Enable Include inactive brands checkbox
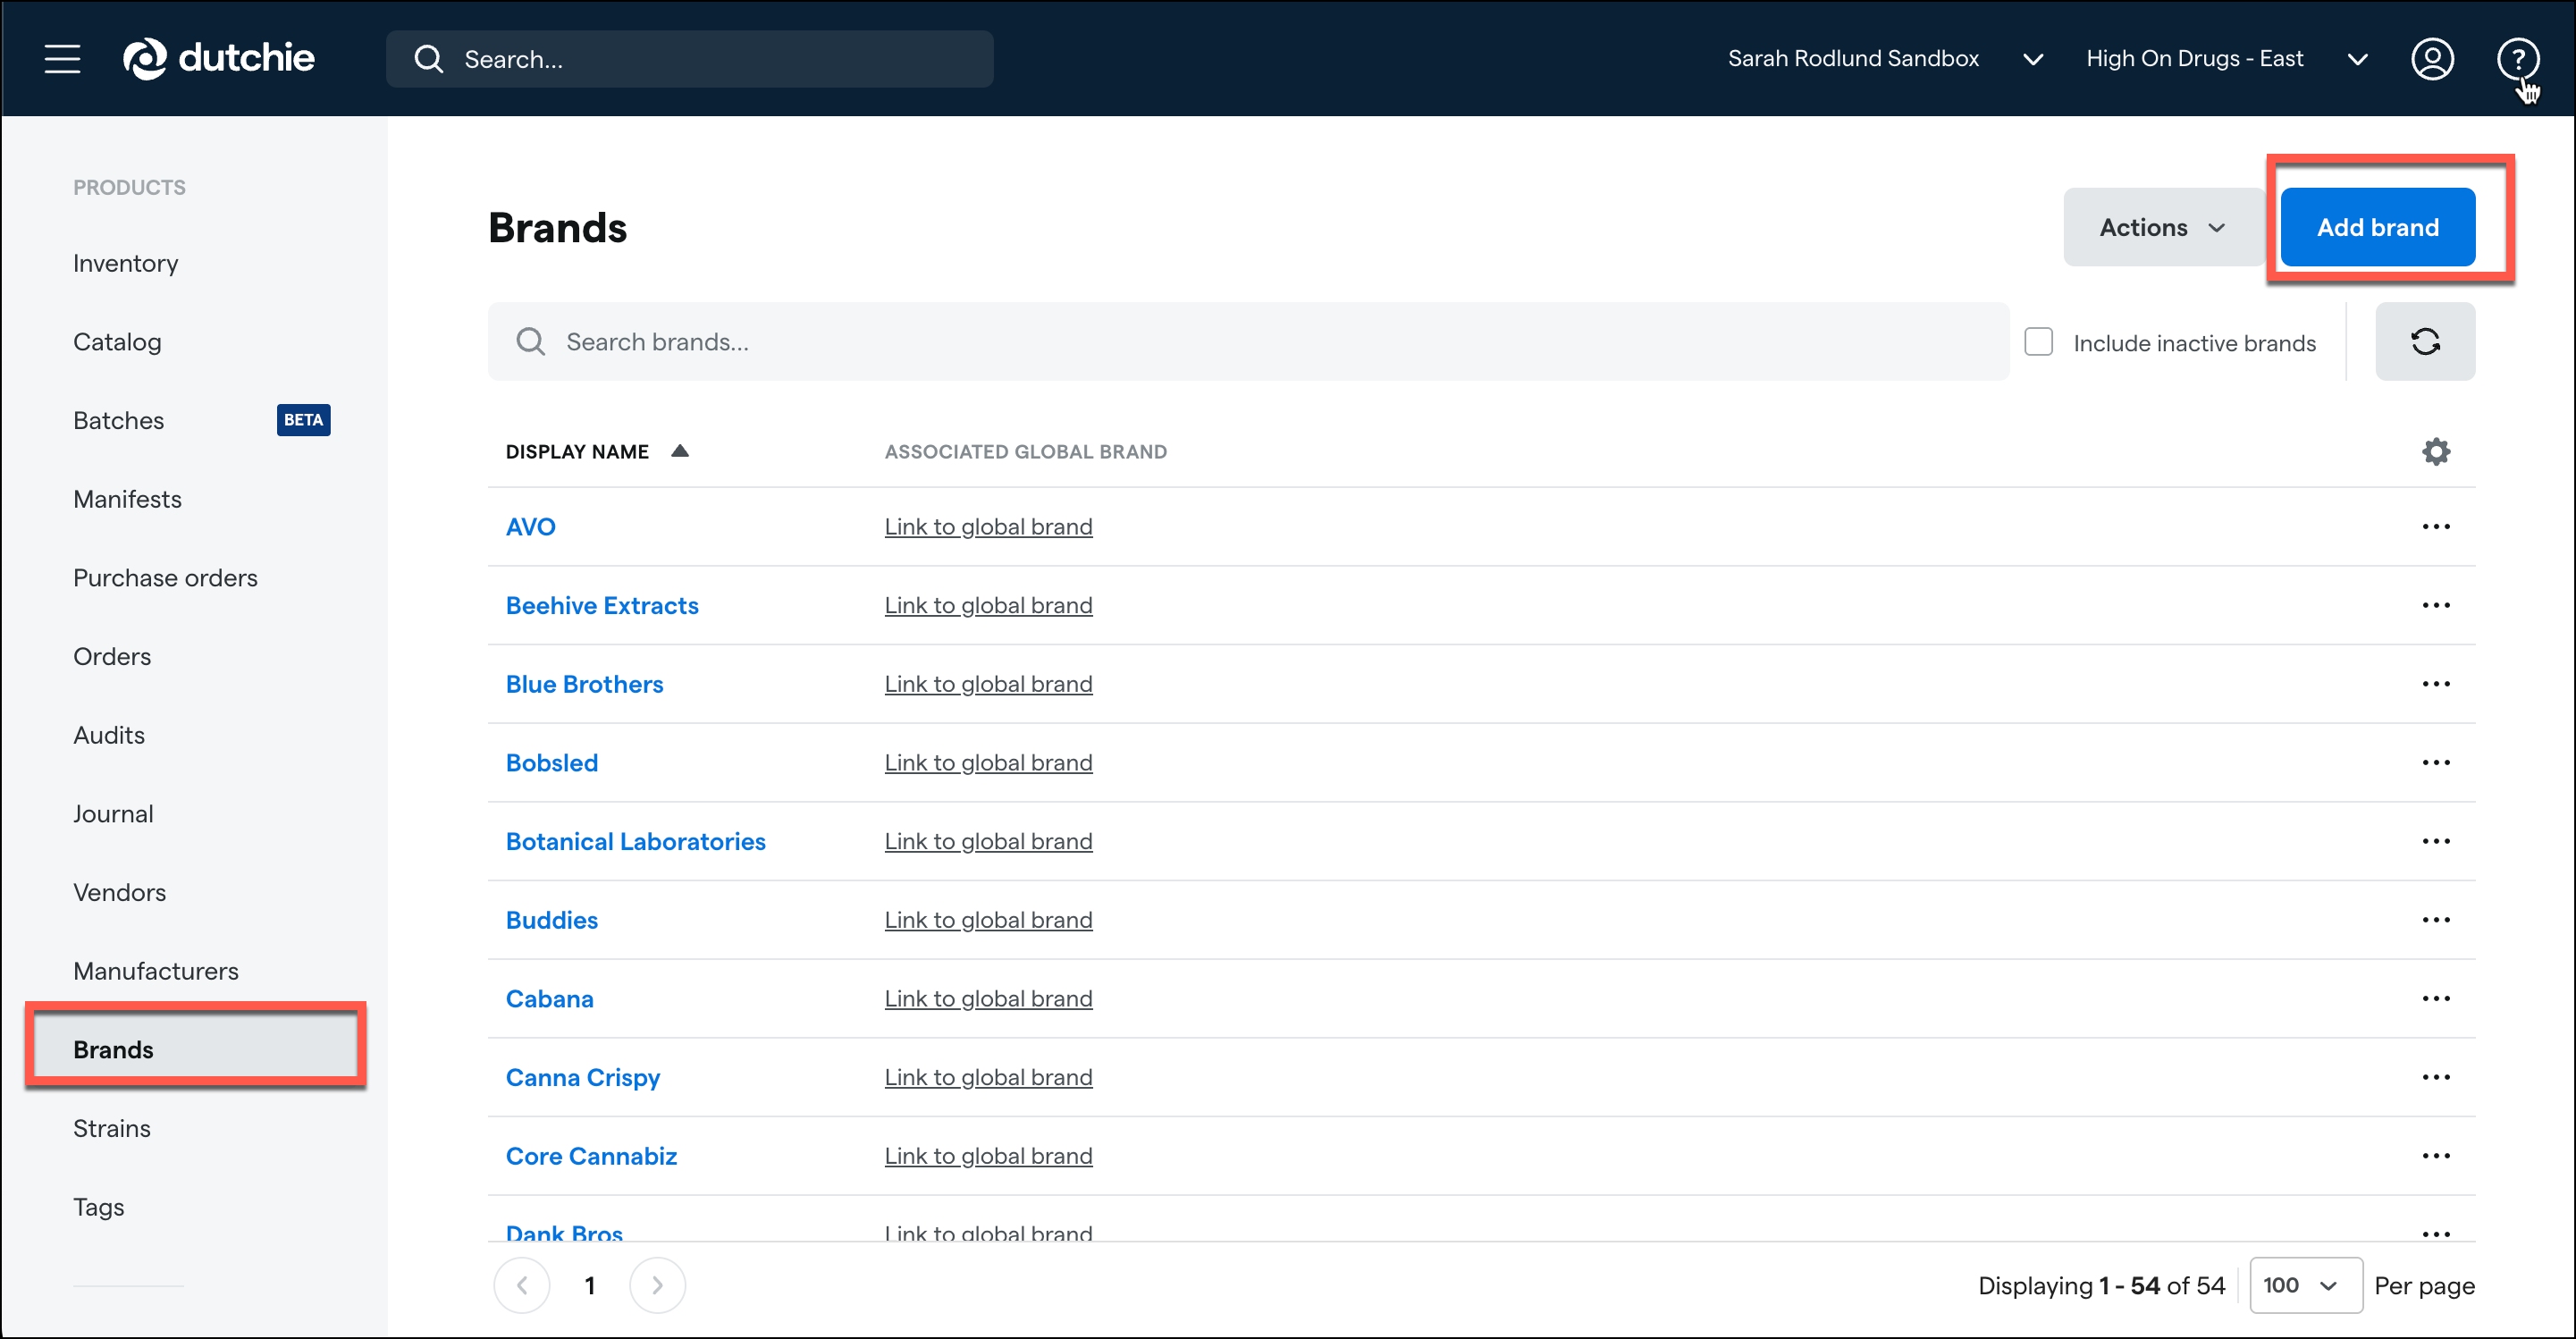 [2038, 342]
